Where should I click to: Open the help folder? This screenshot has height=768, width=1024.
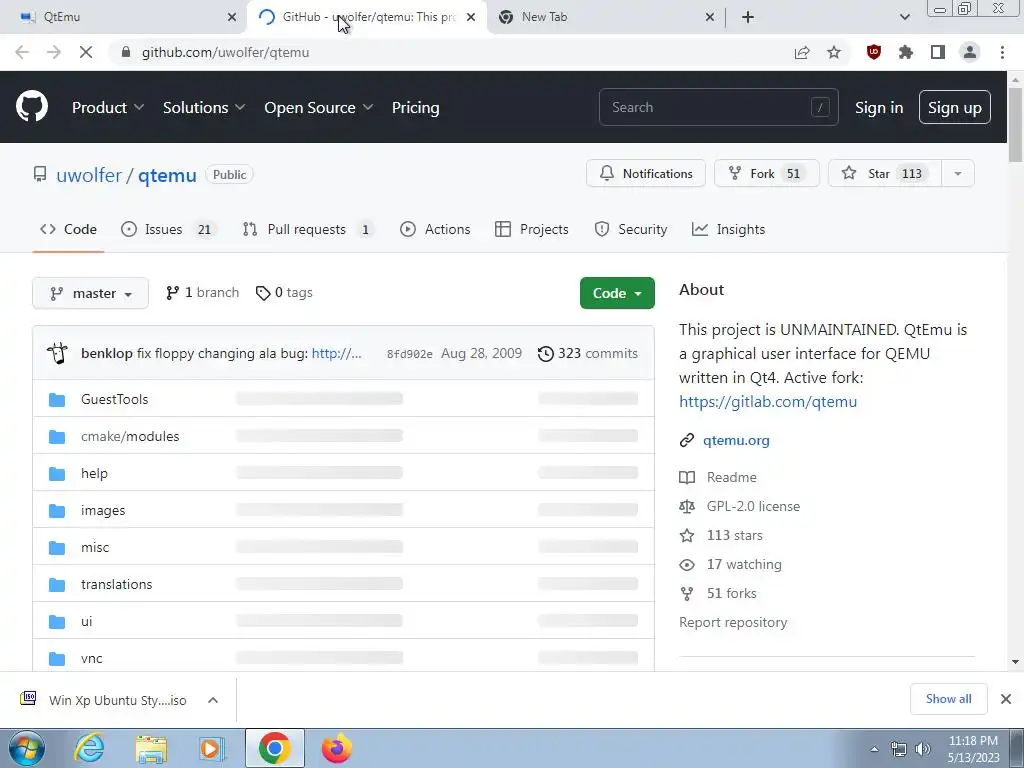pos(94,473)
